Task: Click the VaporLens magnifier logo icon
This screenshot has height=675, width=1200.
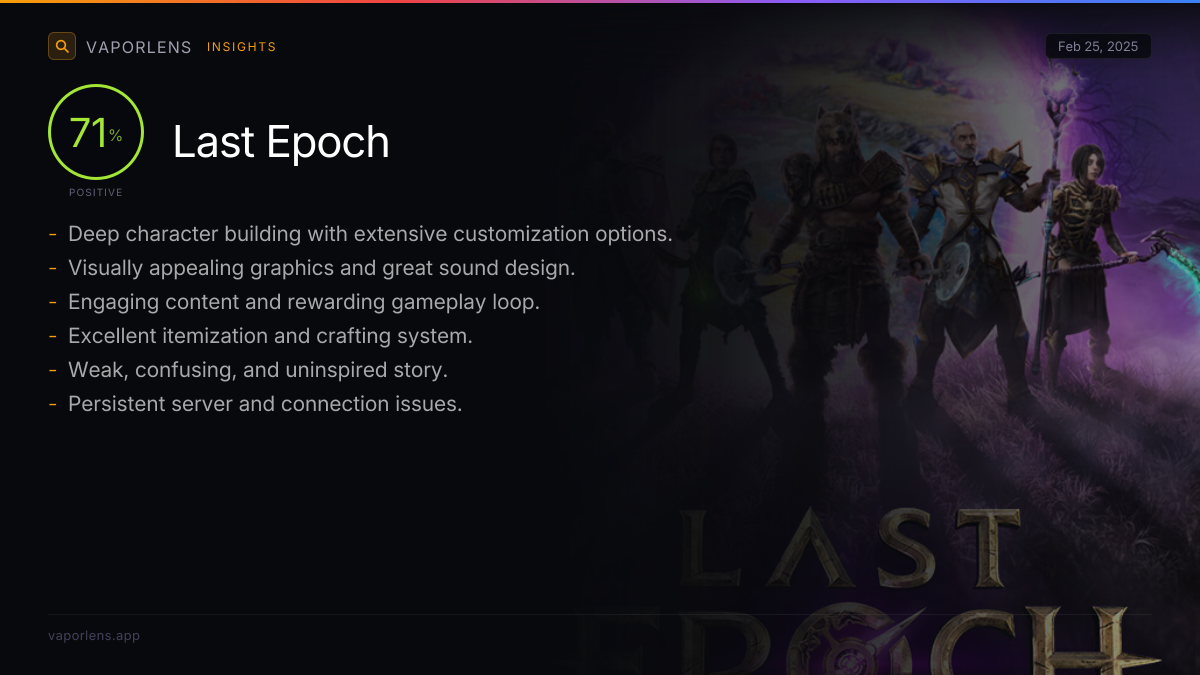Action: 62,46
